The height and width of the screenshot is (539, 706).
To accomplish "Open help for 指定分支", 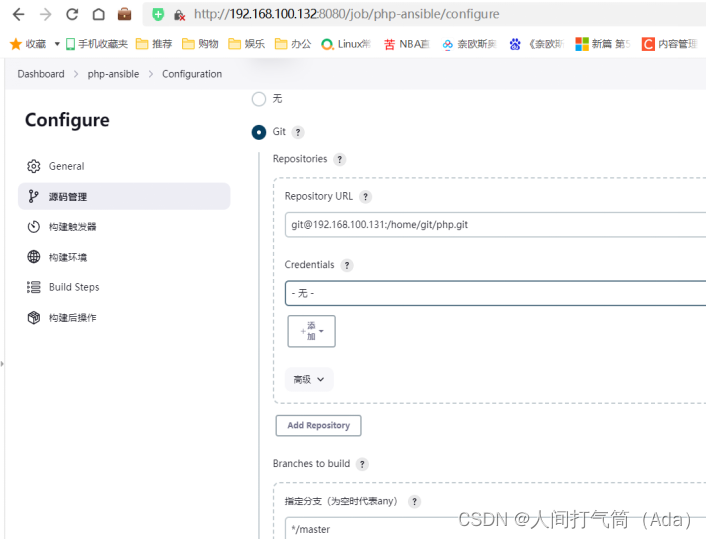I will [x=414, y=501].
